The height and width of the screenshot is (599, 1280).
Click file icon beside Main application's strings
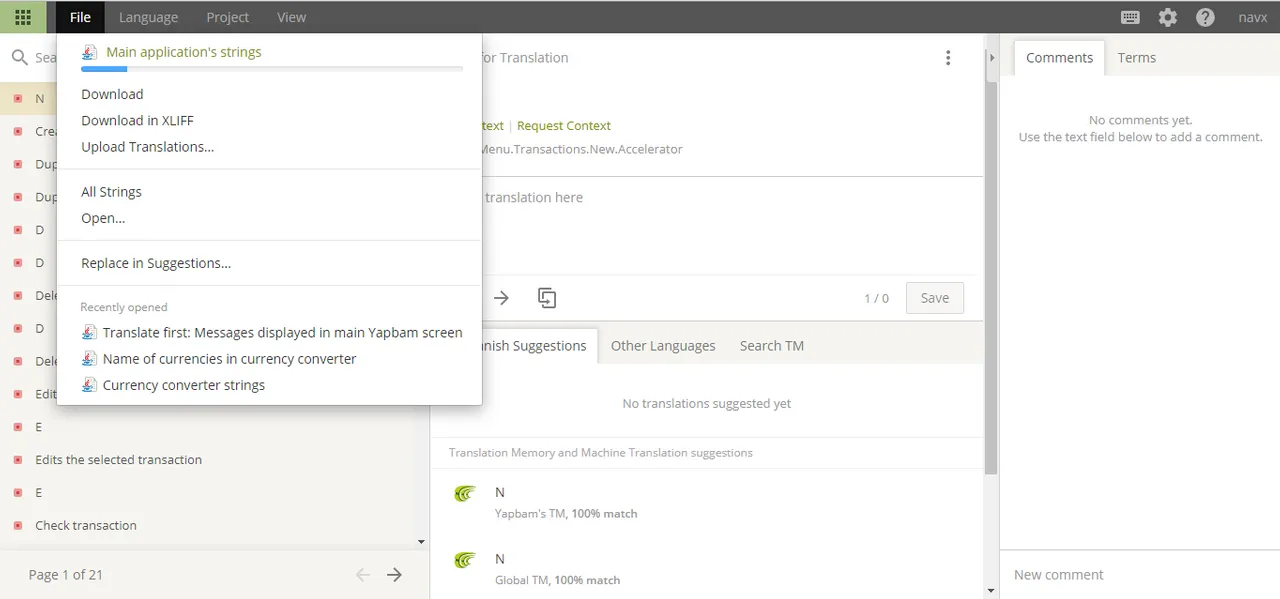click(90, 52)
